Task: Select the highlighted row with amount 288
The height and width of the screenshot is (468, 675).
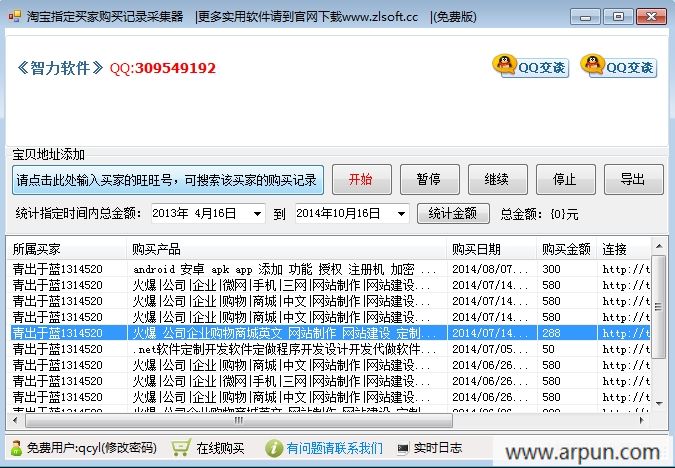Action: (329, 333)
